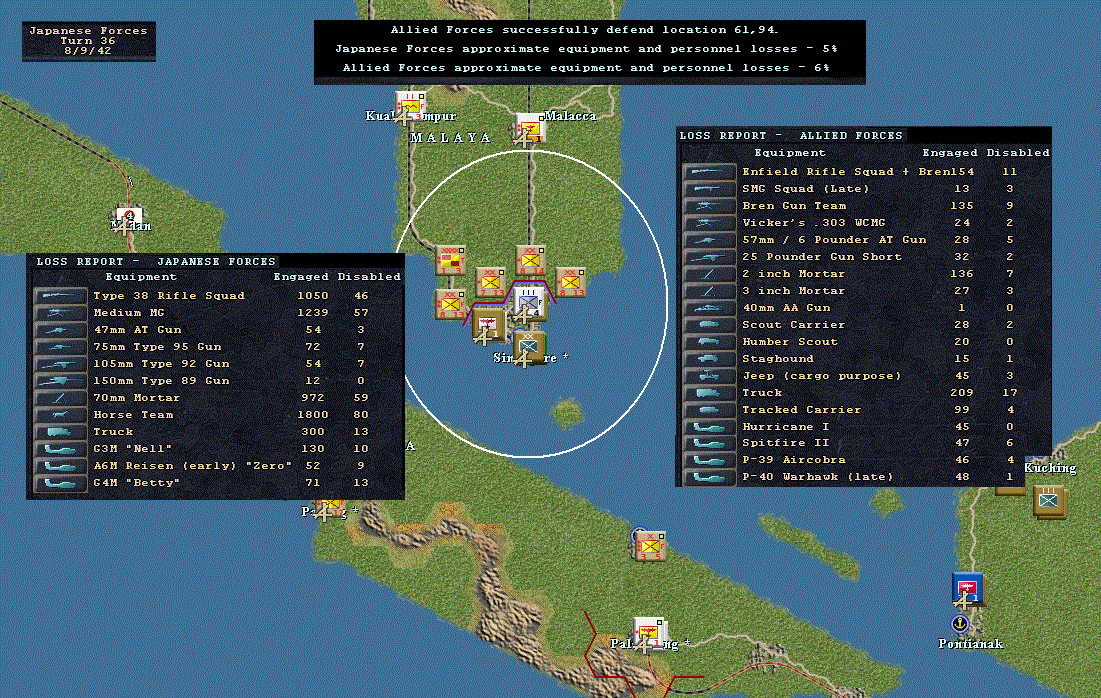Select the Japanese counter with multicolored symbol near Singapore
1101x698 pixels.
[x=451, y=260]
